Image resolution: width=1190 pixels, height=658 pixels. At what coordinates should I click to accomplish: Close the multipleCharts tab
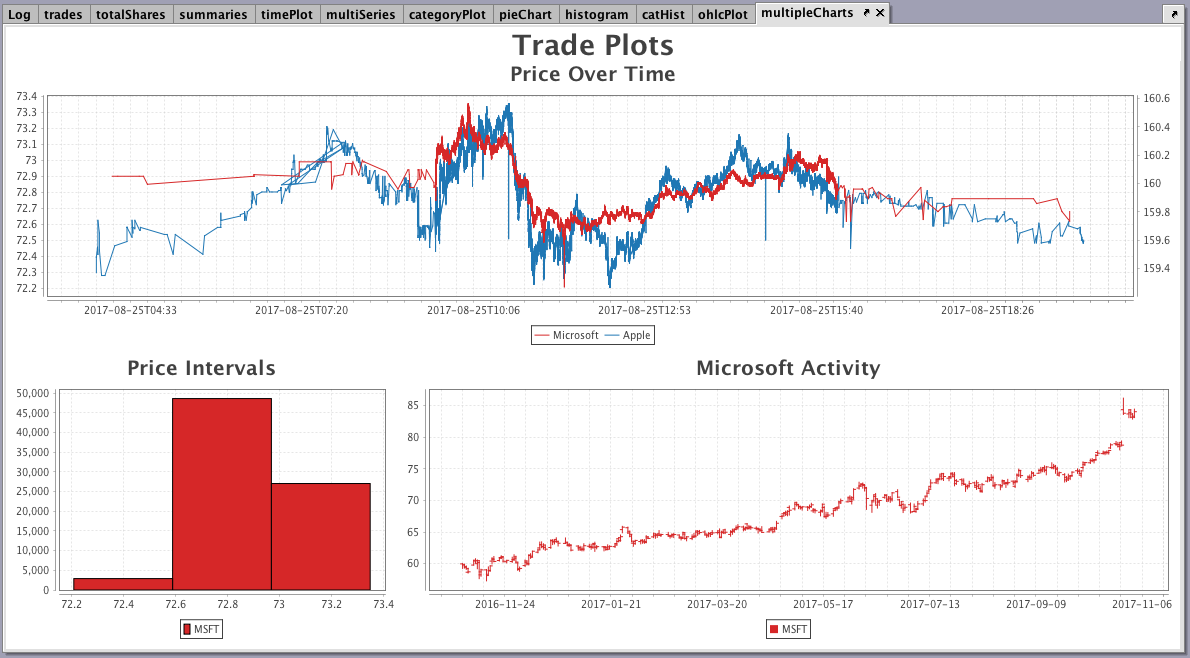coord(880,13)
